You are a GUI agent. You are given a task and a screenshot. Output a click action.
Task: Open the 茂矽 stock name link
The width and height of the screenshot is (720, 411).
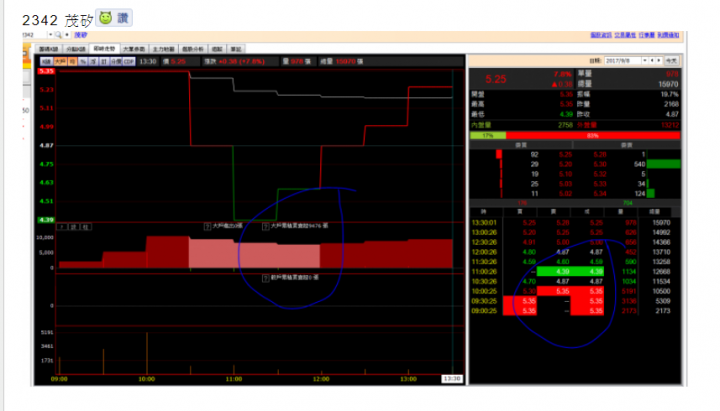(x=81, y=34)
